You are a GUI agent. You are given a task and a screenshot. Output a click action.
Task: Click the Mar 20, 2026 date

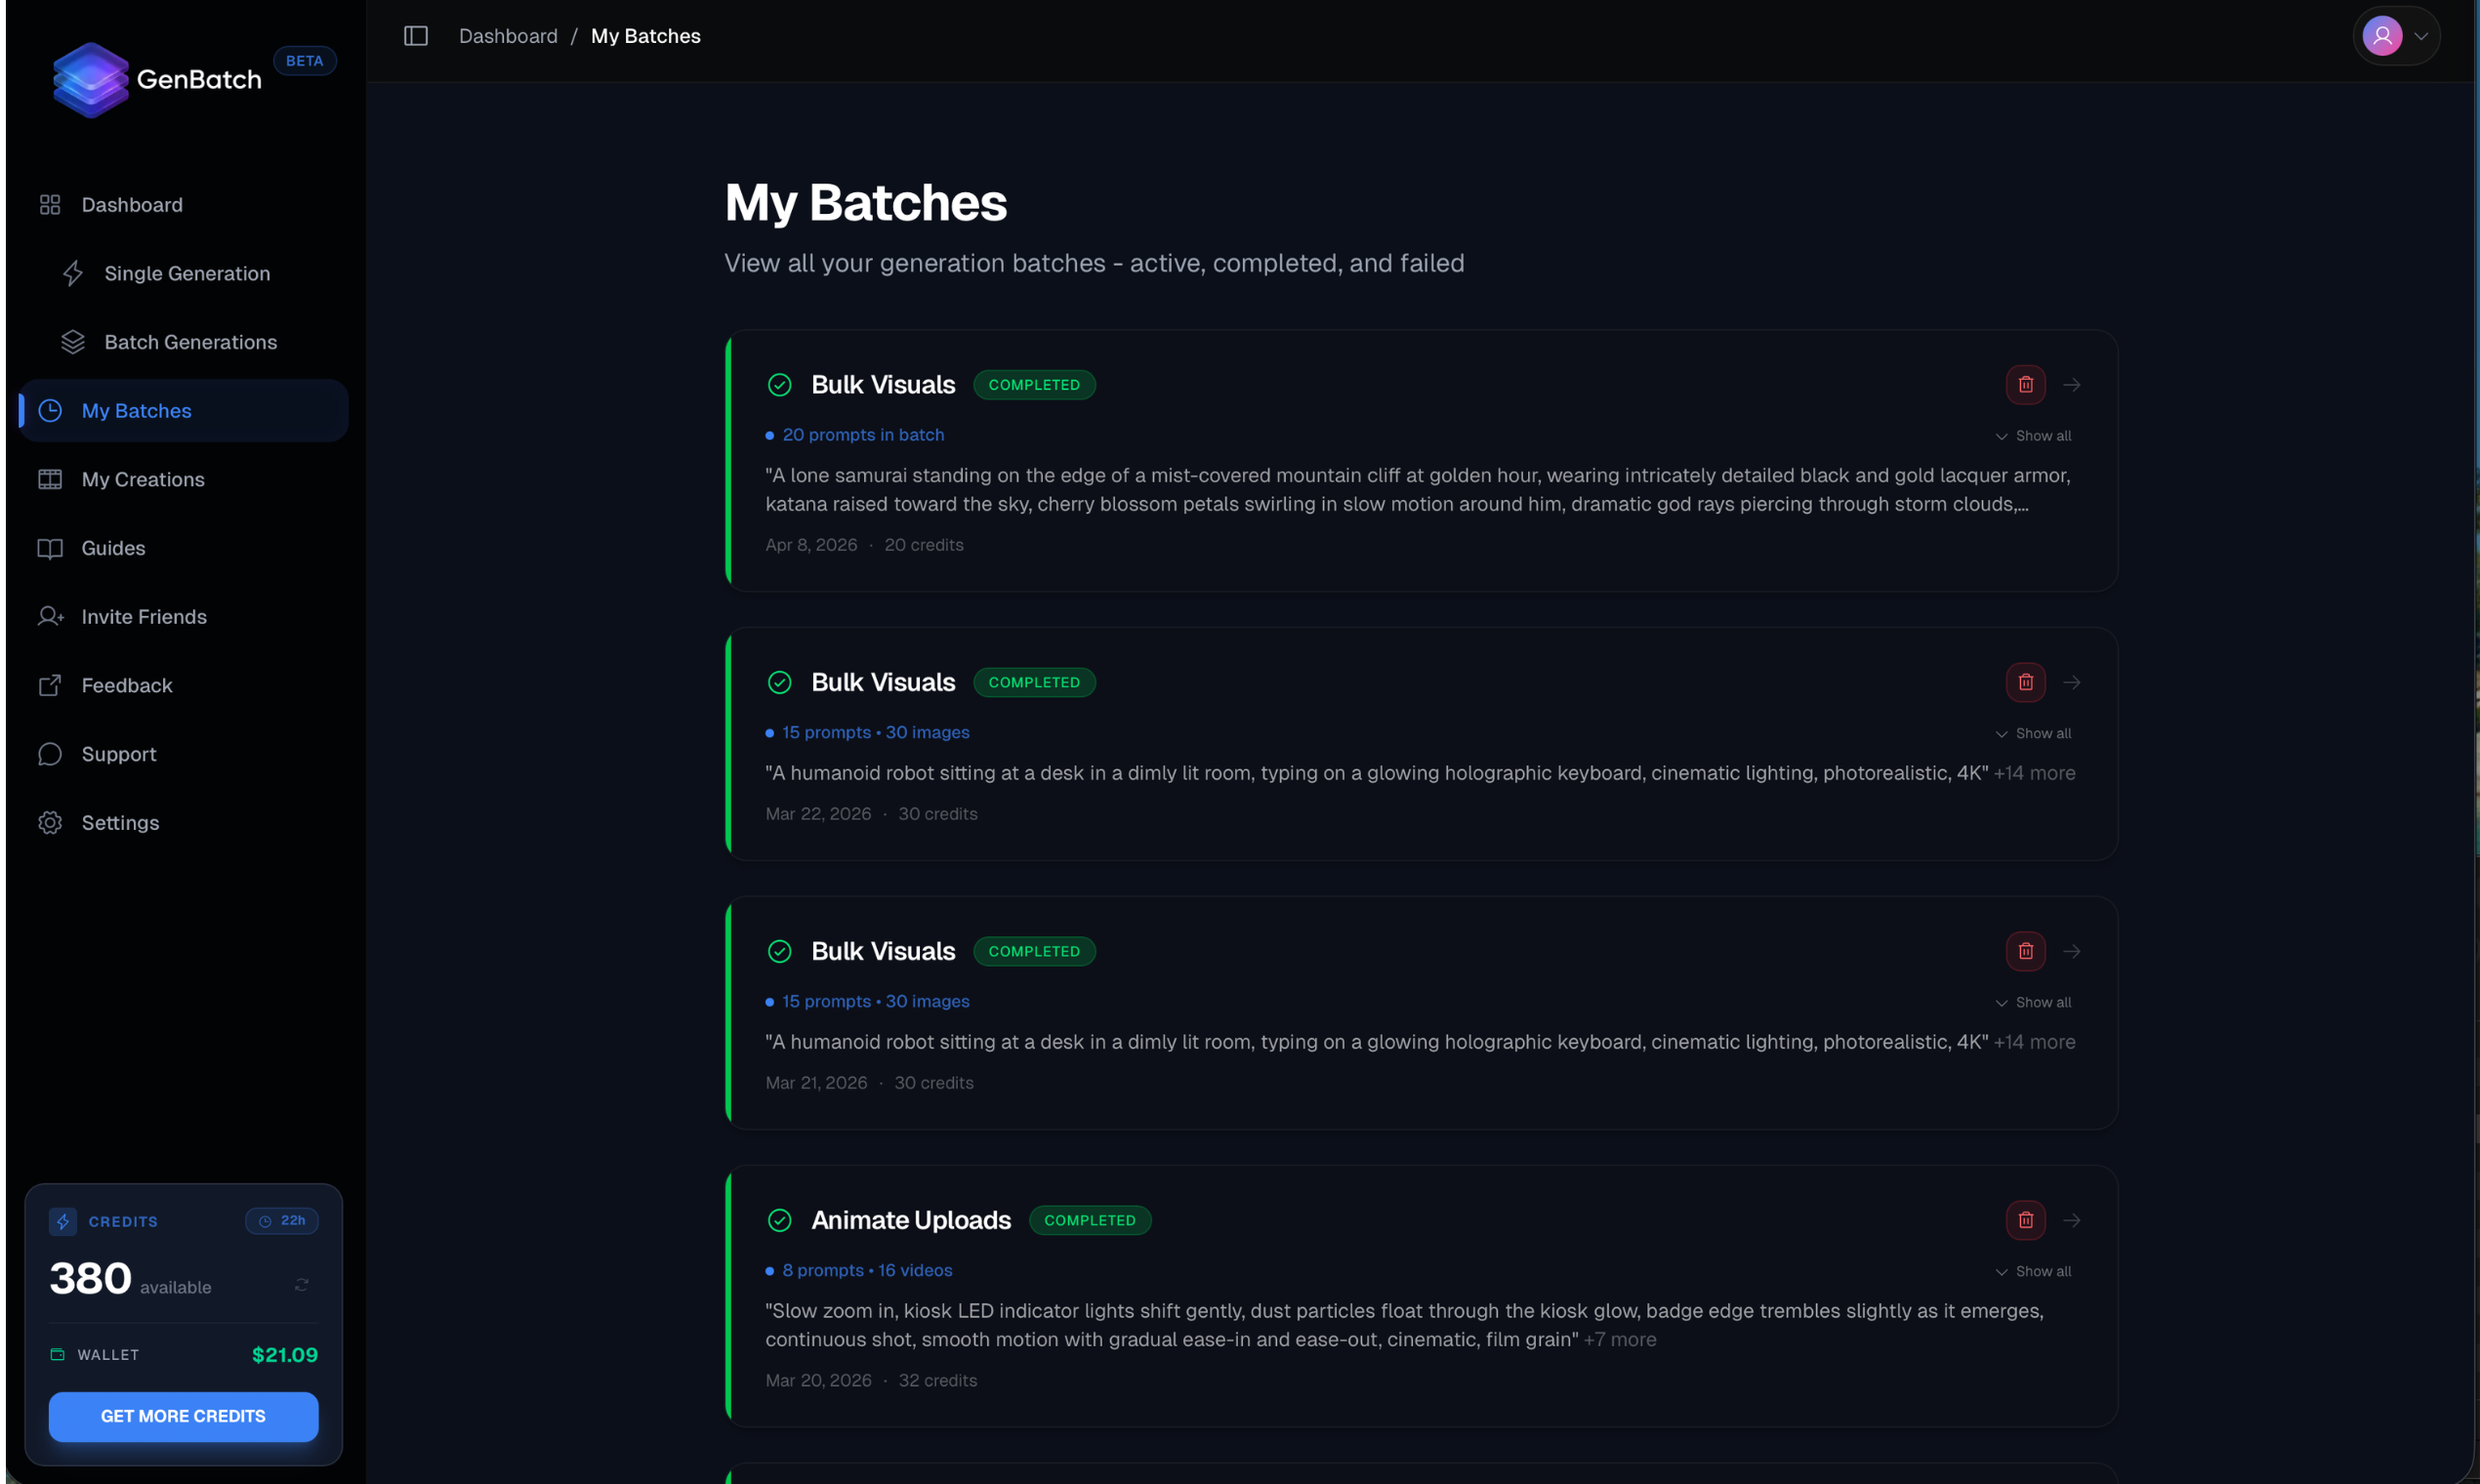click(x=818, y=1380)
